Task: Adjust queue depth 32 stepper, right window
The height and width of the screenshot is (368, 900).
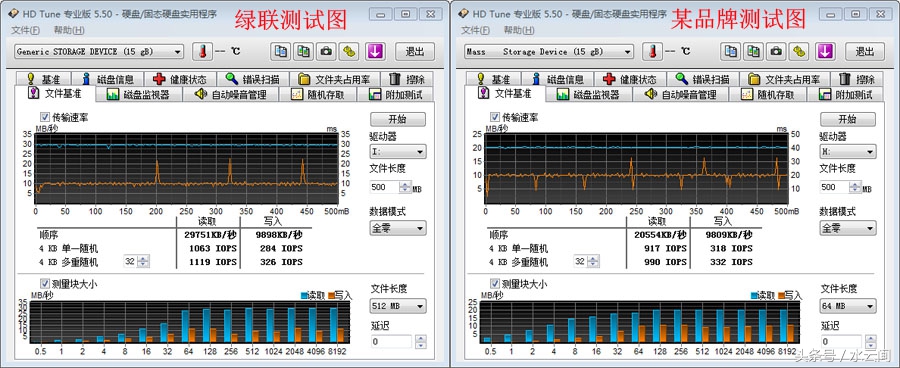Action: (x=593, y=261)
